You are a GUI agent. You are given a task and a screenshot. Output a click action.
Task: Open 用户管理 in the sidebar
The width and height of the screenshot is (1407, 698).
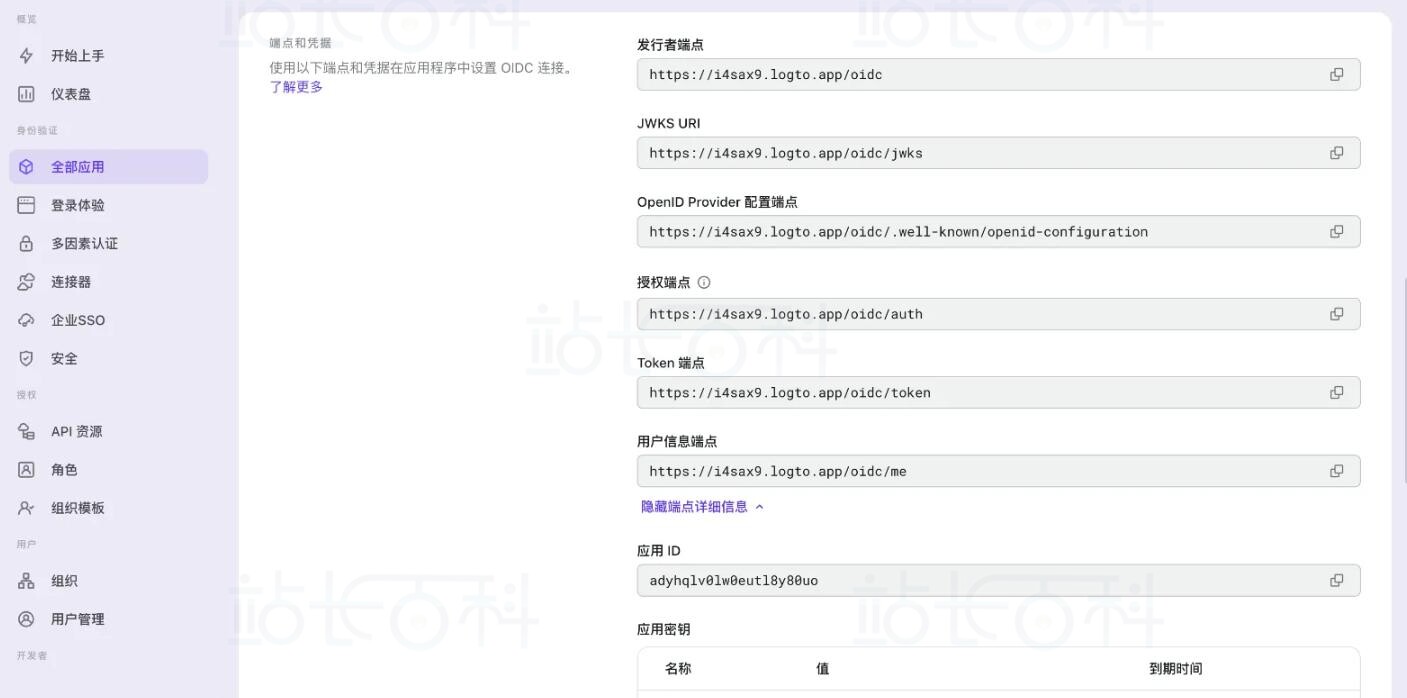click(x=108, y=619)
